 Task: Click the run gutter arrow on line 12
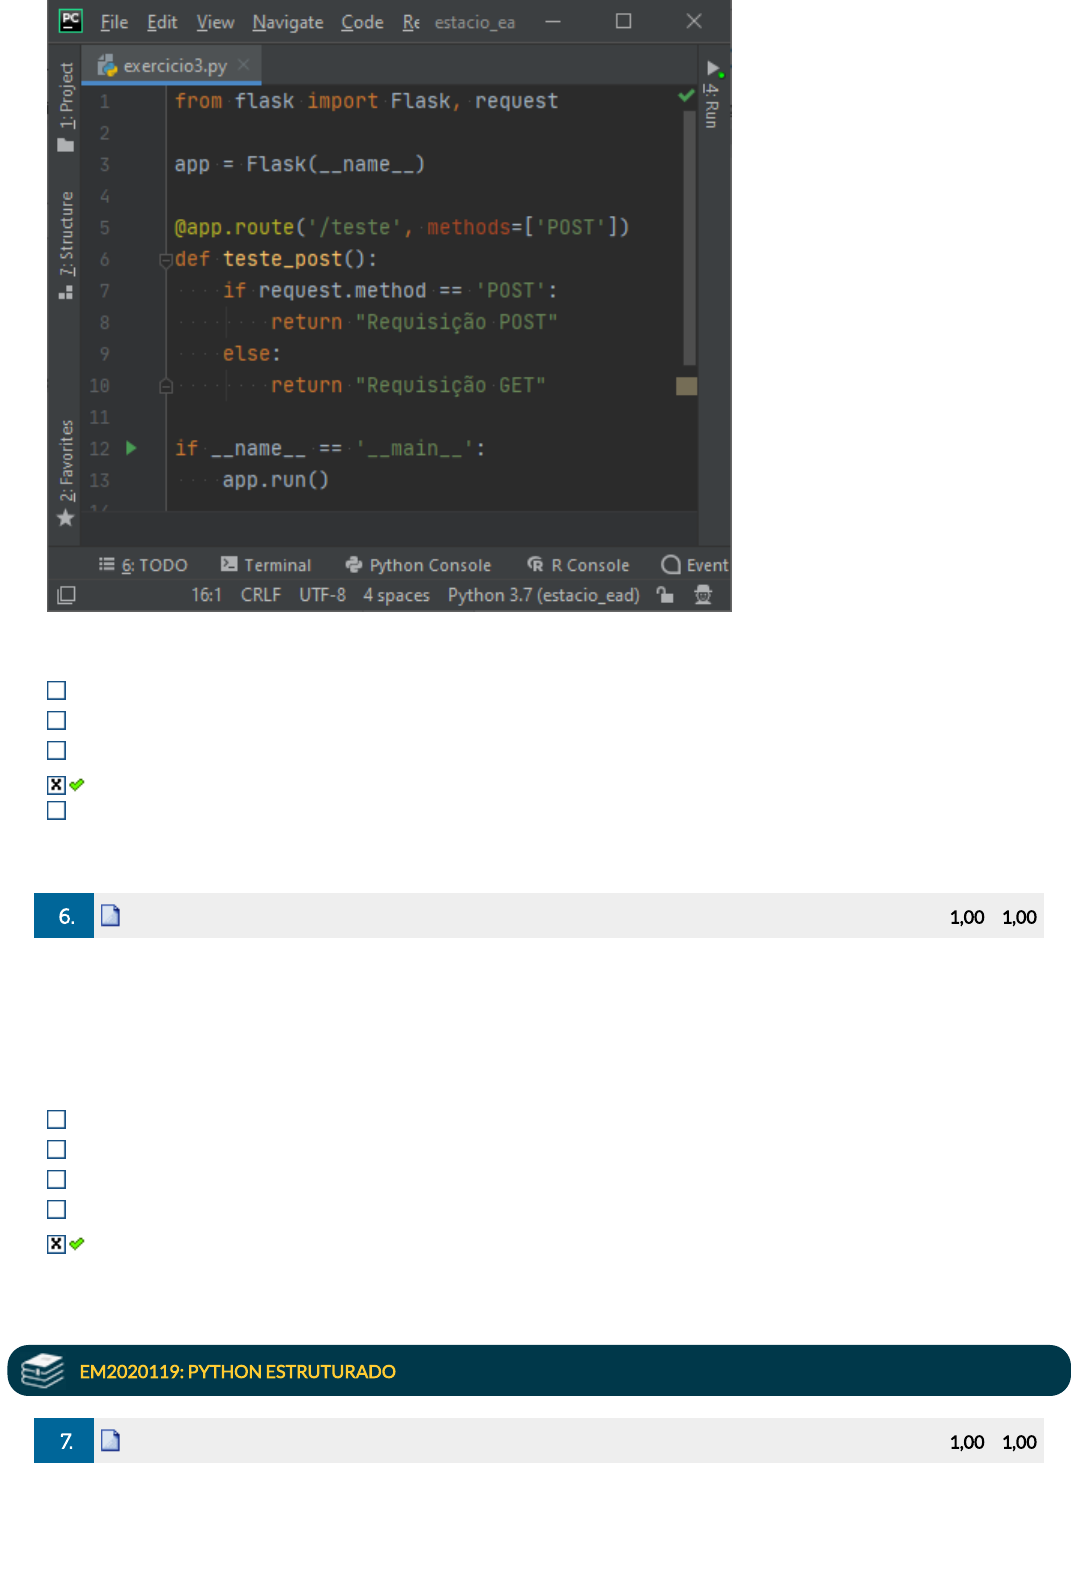click(131, 448)
